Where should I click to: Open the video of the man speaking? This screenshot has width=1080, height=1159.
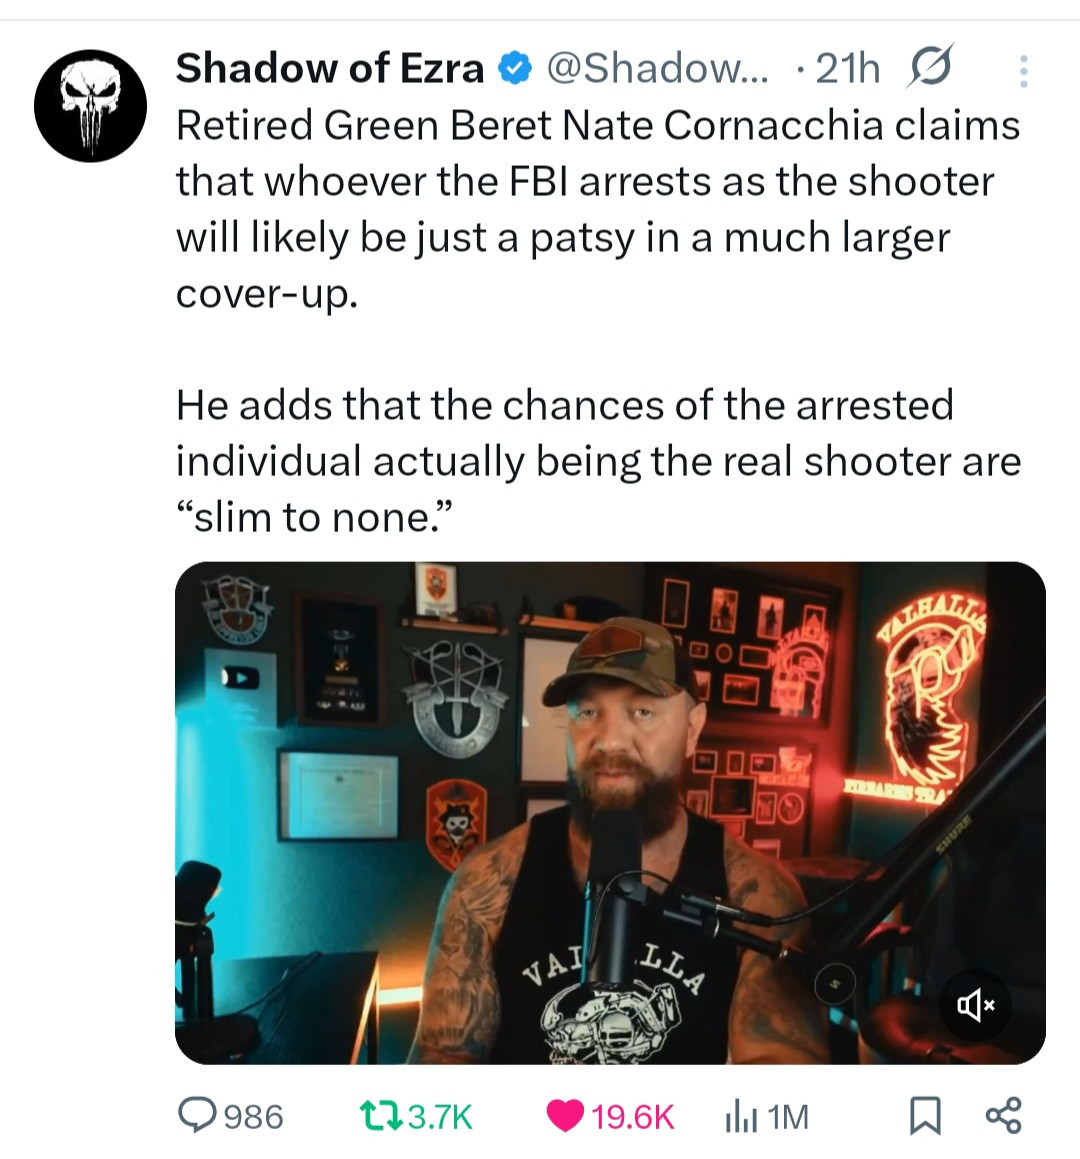(610, 813)
